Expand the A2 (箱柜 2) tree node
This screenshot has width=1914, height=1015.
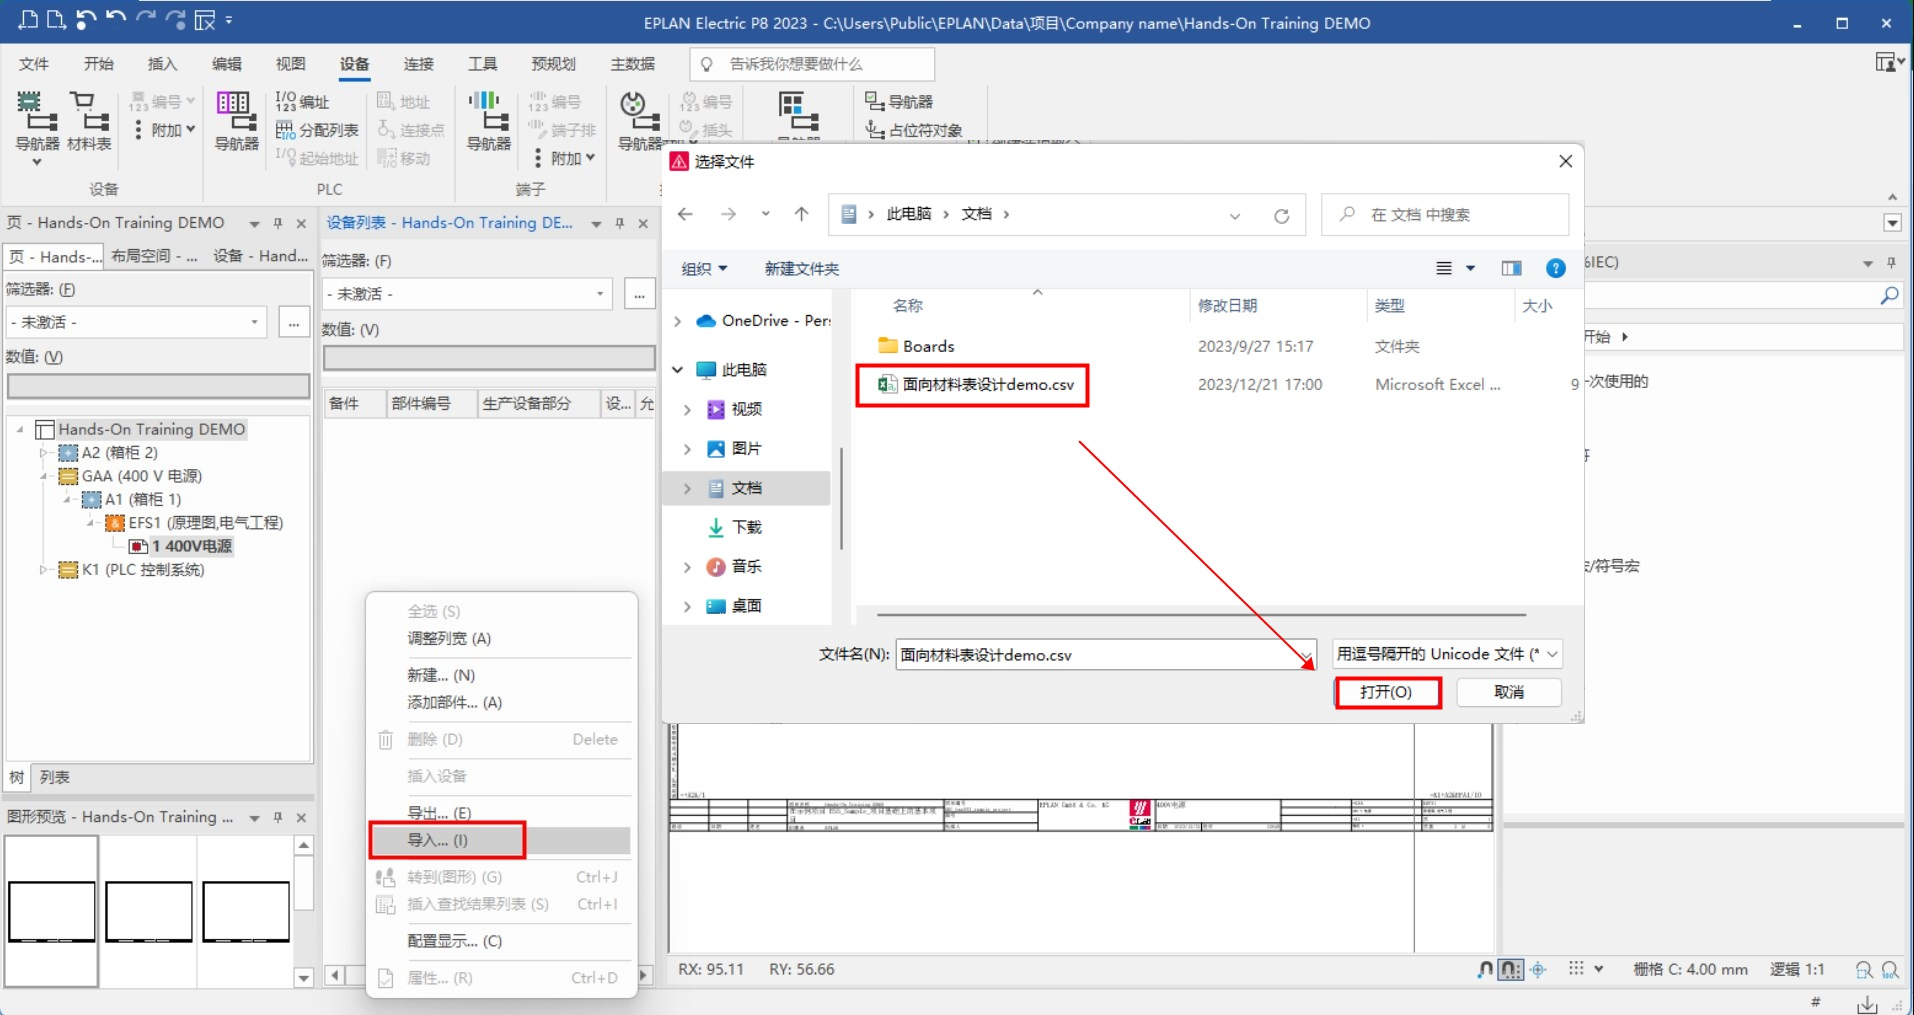tap(44, 453)
